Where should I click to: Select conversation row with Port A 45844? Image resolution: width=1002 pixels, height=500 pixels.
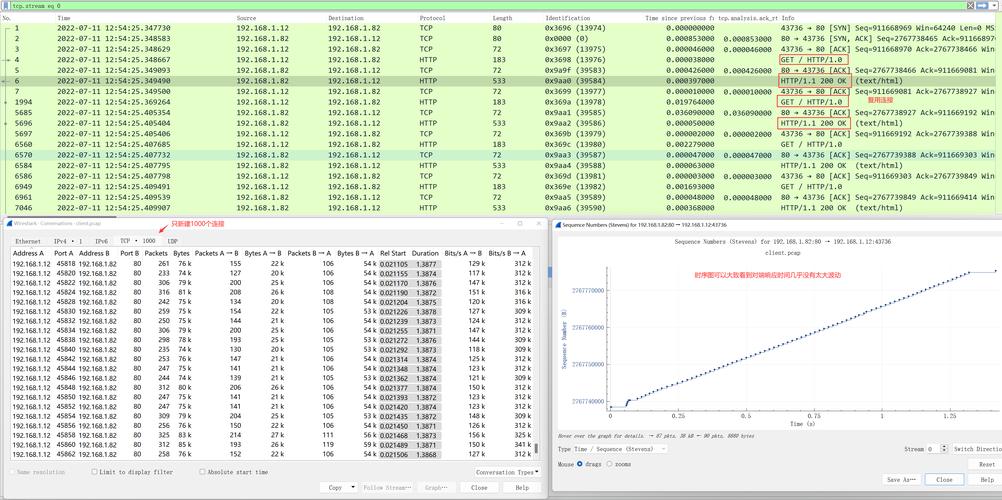273,368
